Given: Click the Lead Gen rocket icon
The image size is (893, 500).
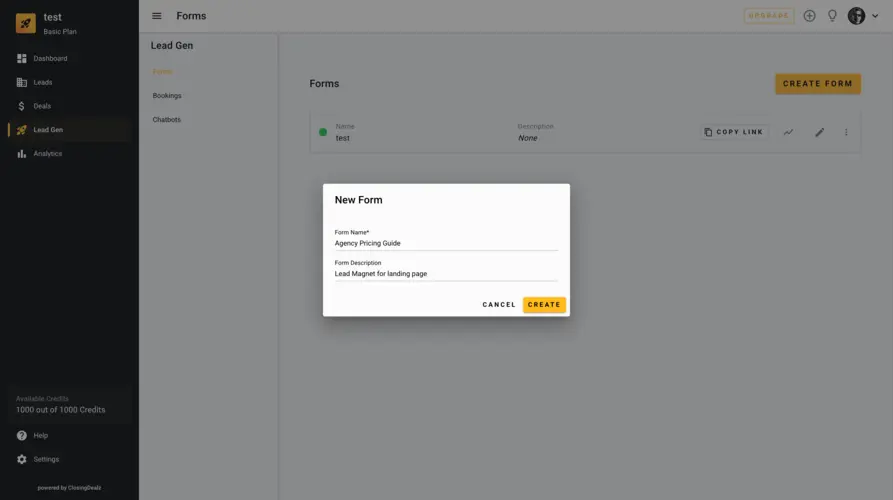Looking at the screenshot, I should pos(22,130).
